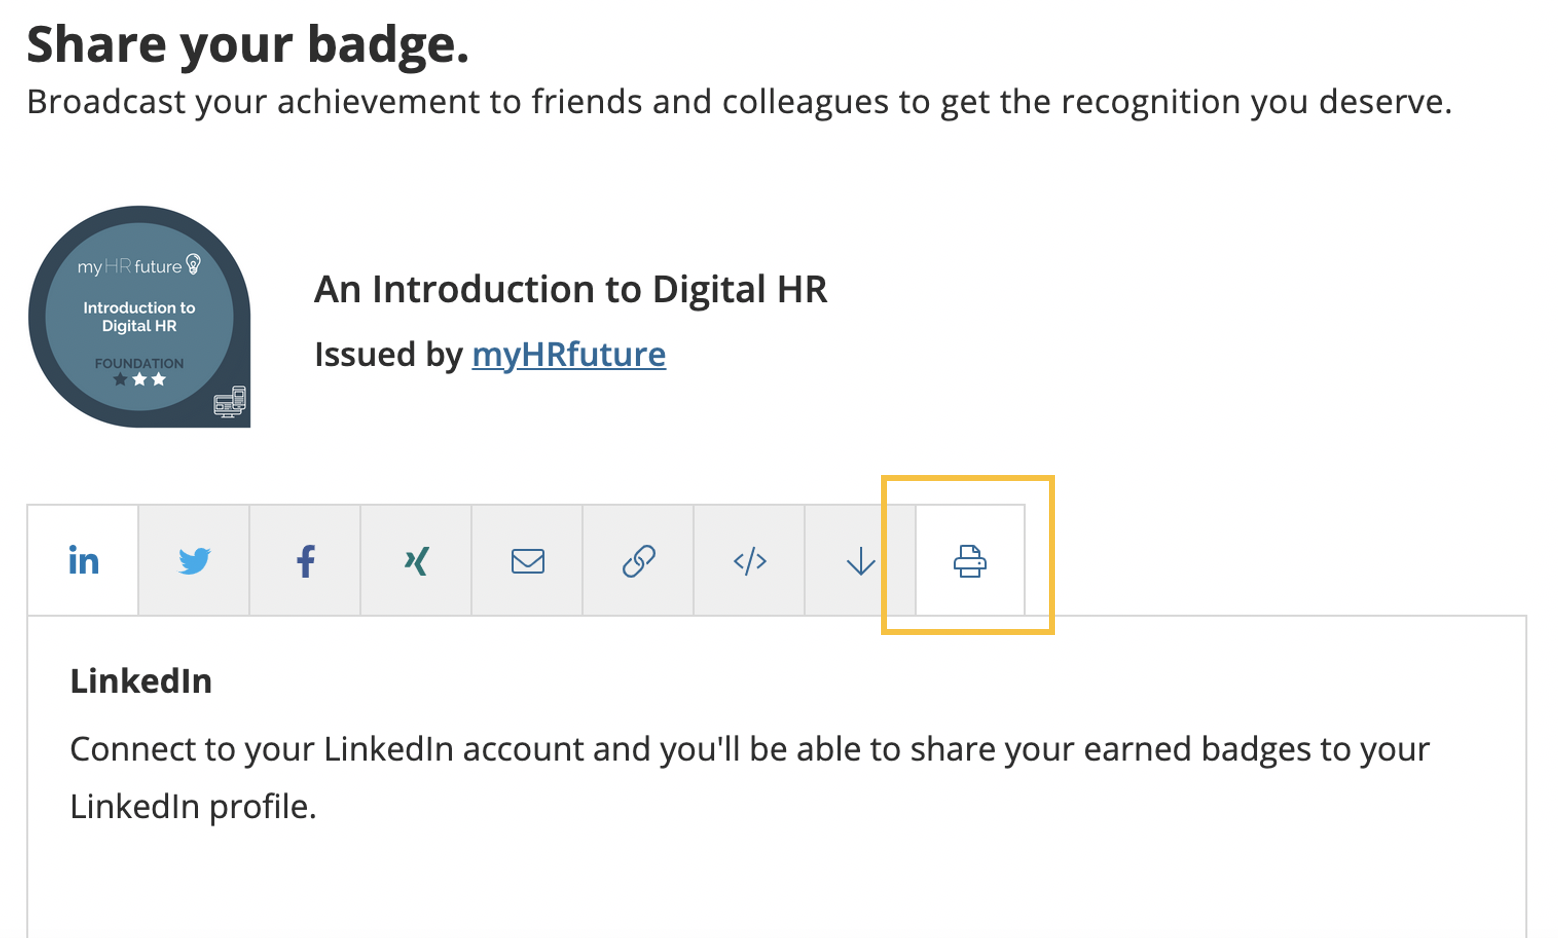The height and width of the screenshot is (938, 1558).
Task: Choose the Xing share icon
Action: [x=416, y=560]
